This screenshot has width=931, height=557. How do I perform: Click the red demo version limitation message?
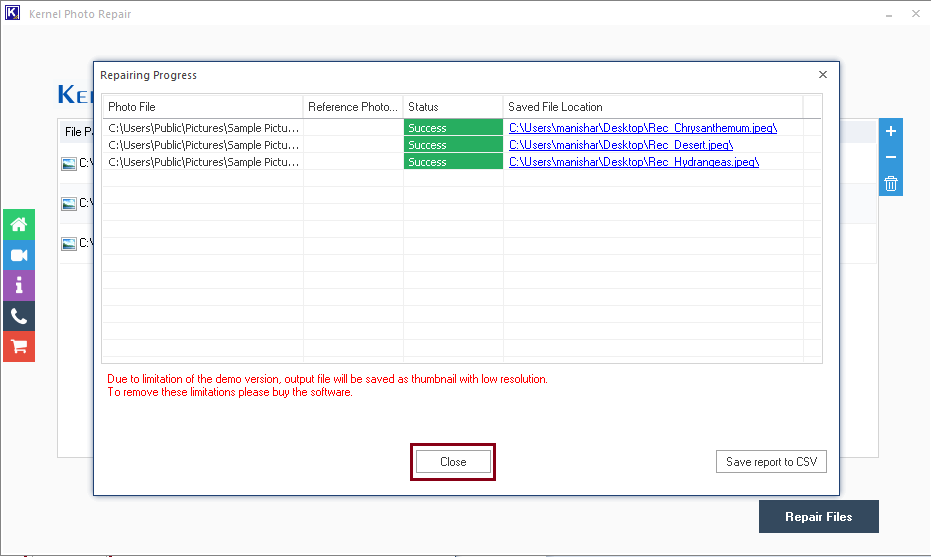click(x=327, y=385)
